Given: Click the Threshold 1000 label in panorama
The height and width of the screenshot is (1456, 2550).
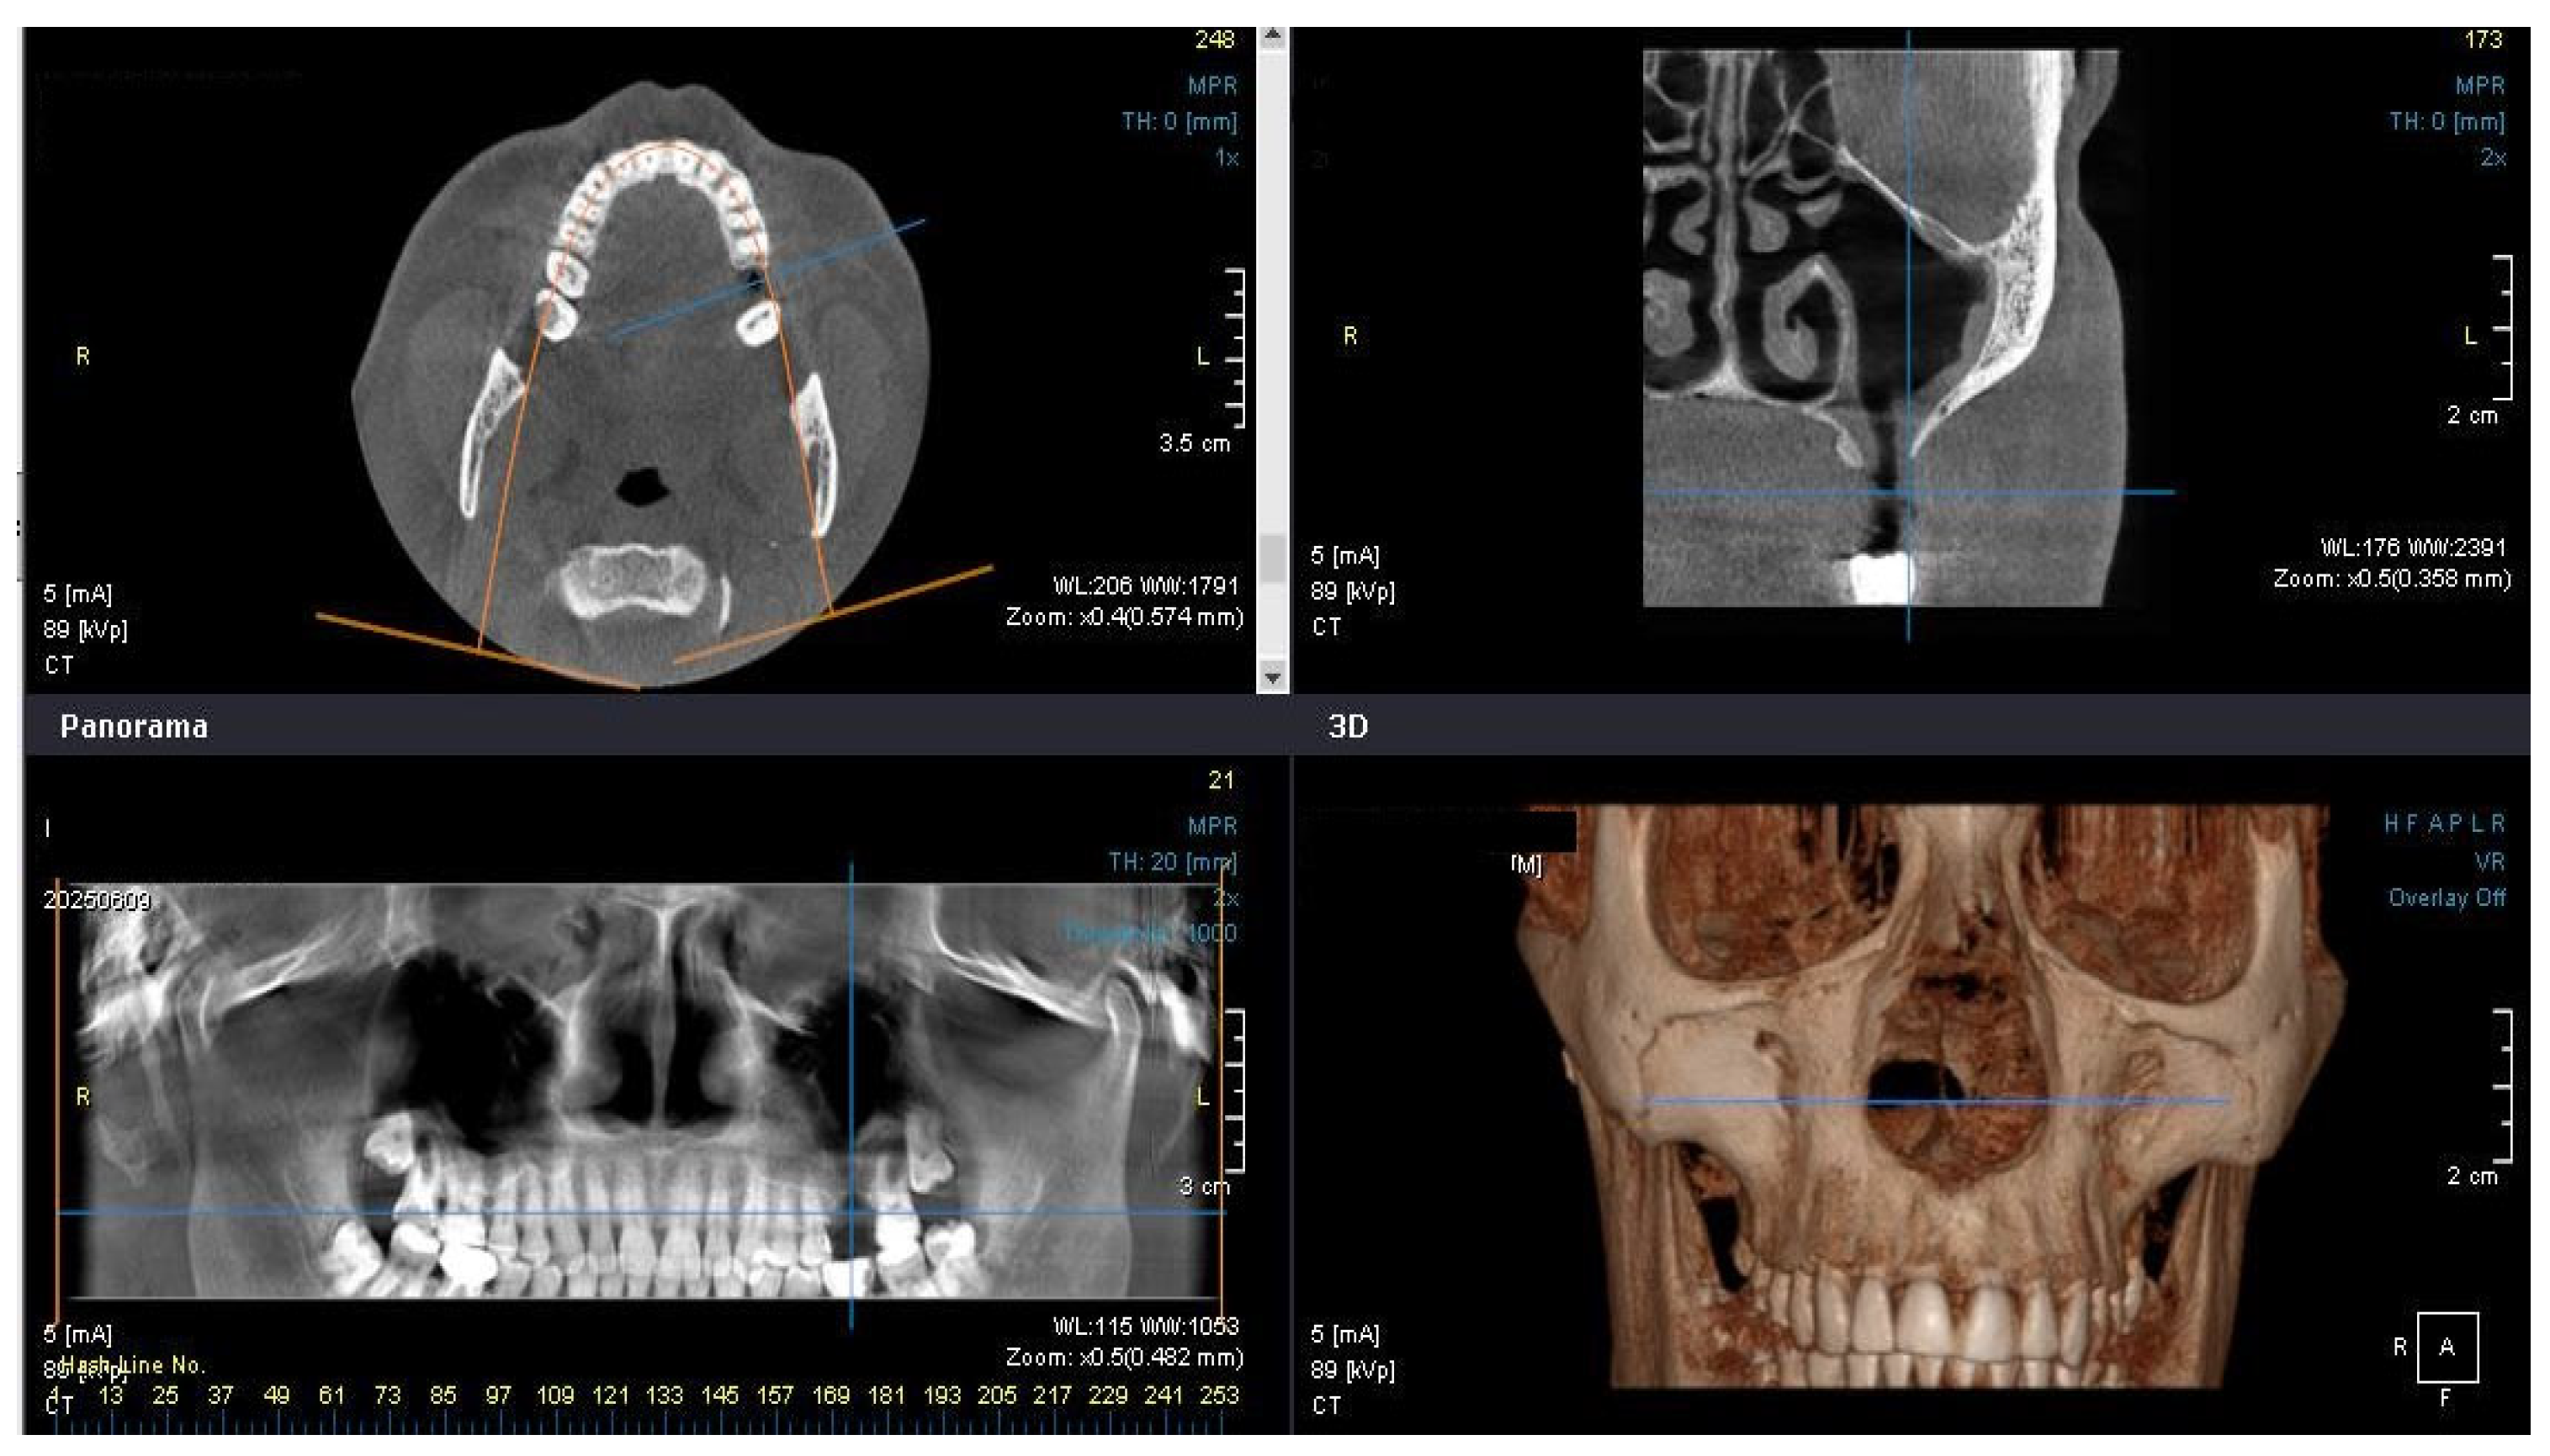Looking at the screenshot, I should pos(1150,934).
